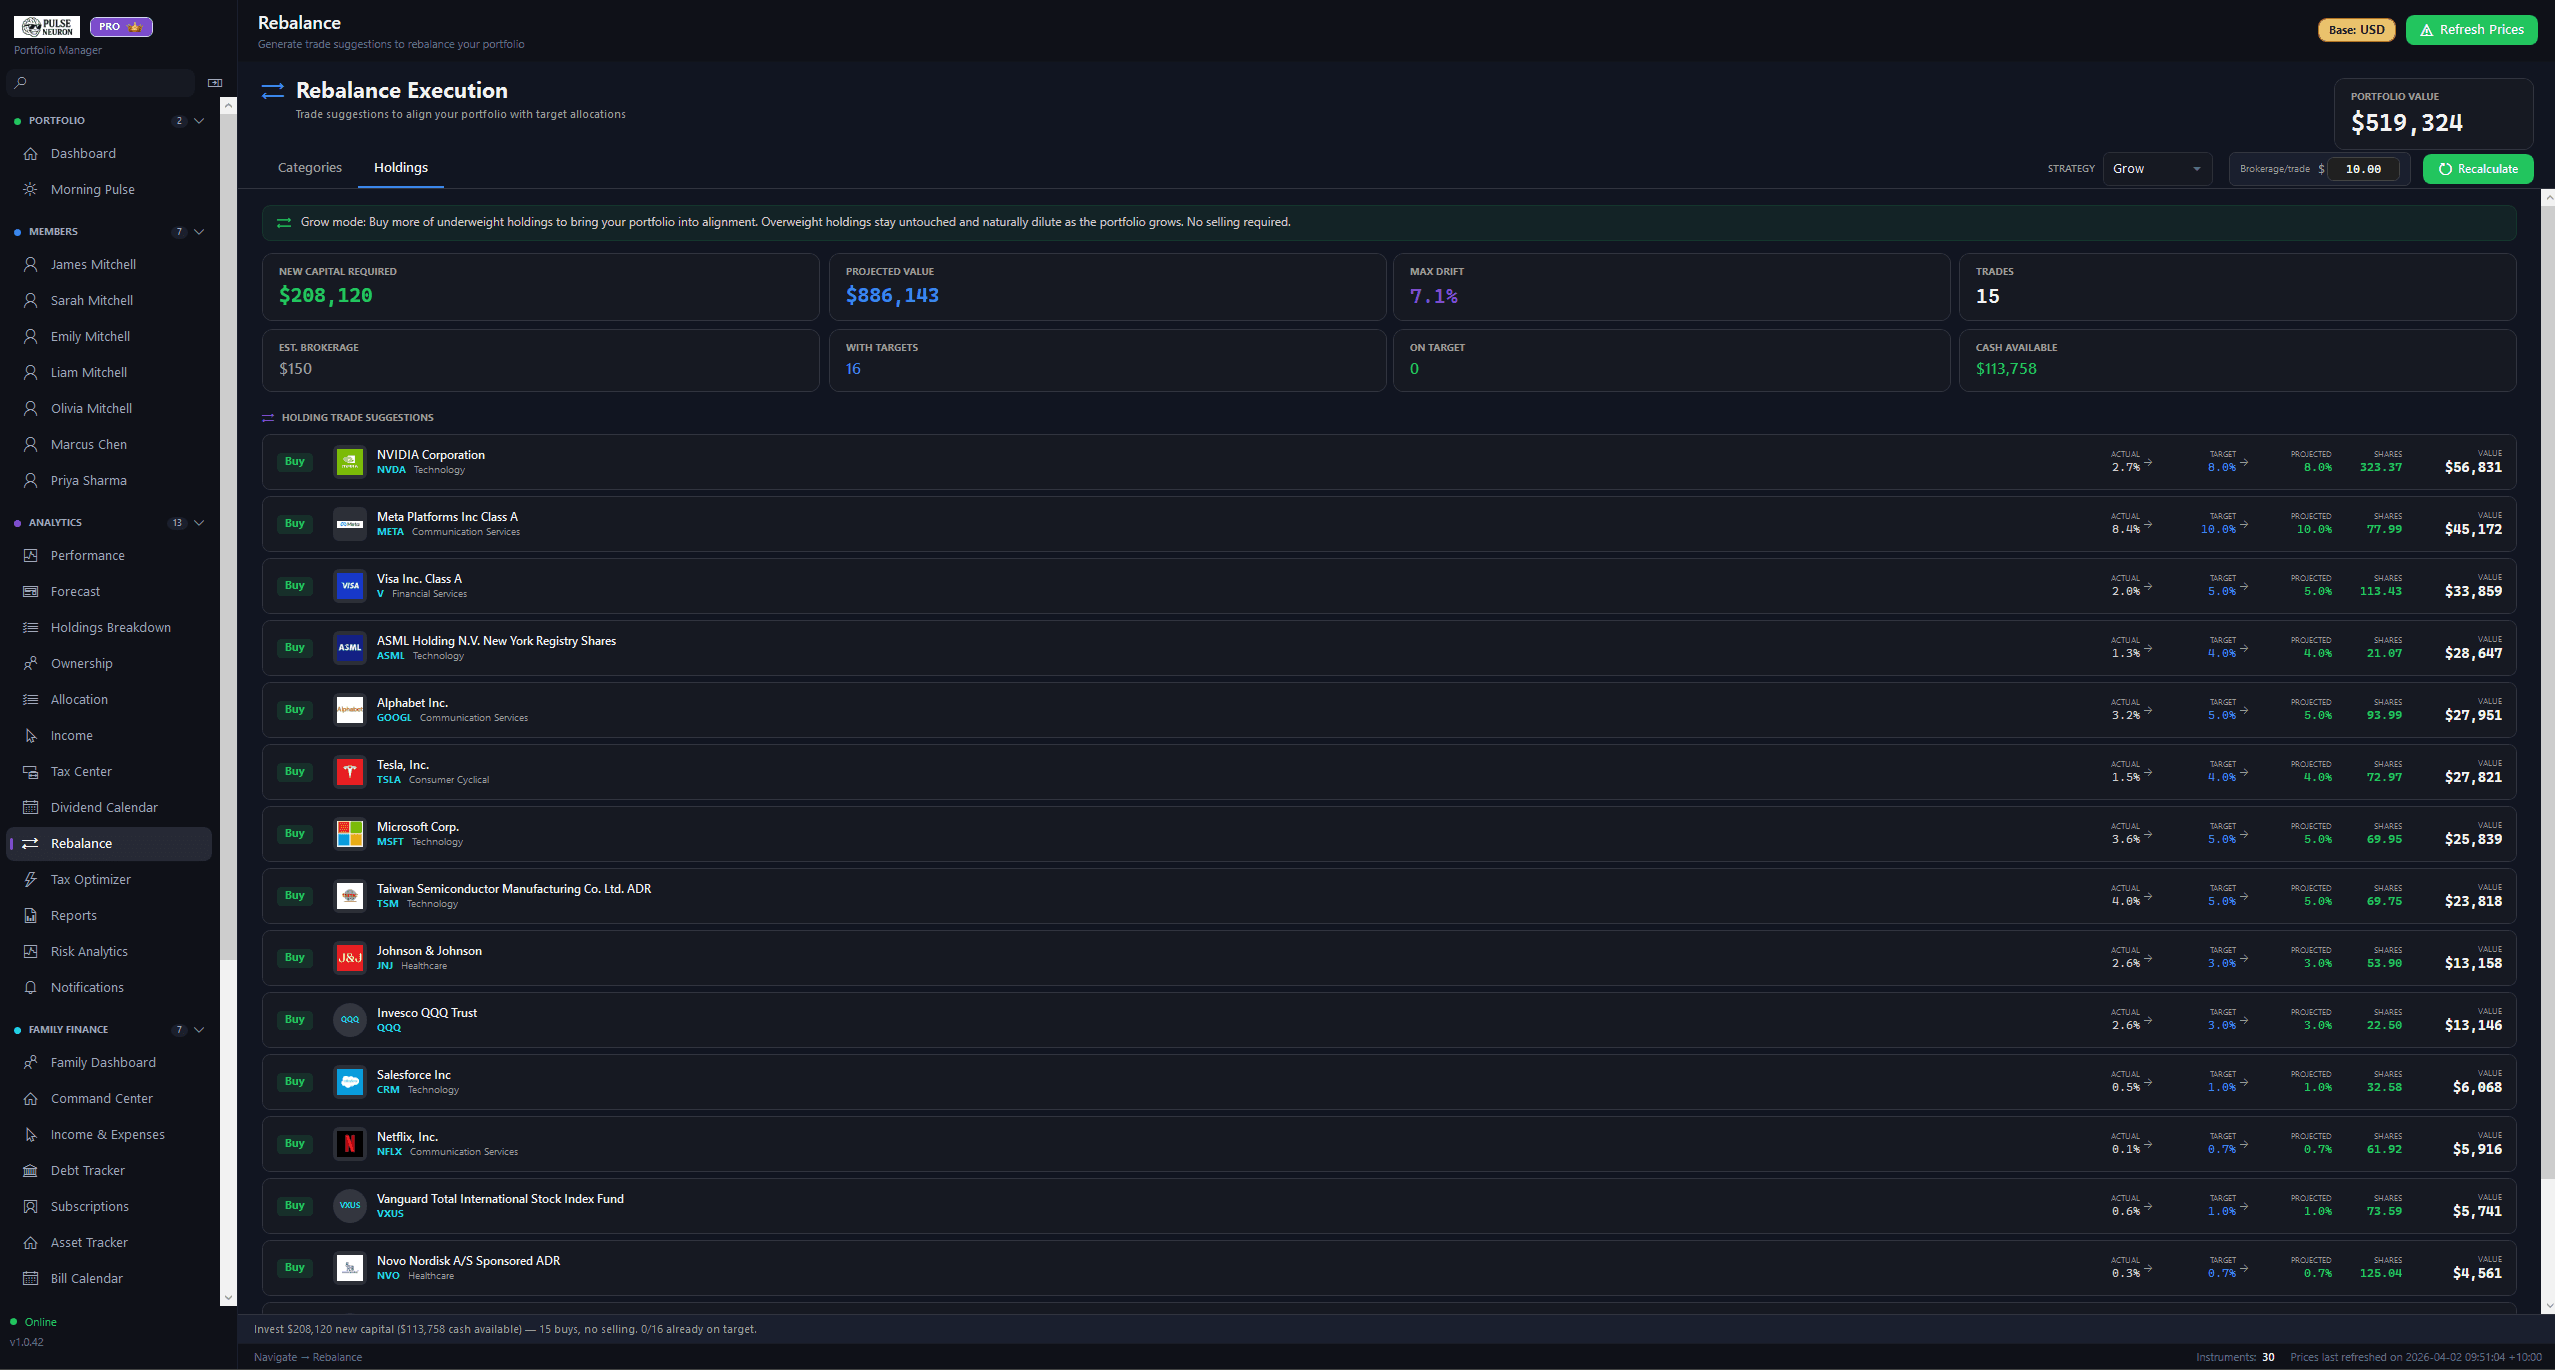The width and height of the screenshot is (2555, 1370).
Task: Click the Dividend Calendar icon
Action: point(31,807)
